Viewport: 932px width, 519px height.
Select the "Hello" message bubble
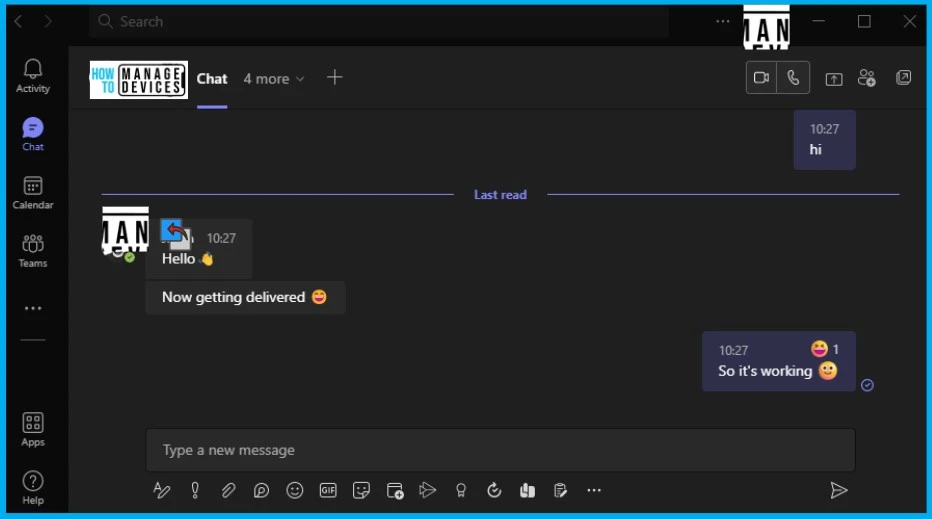click(x=199, y=249)
